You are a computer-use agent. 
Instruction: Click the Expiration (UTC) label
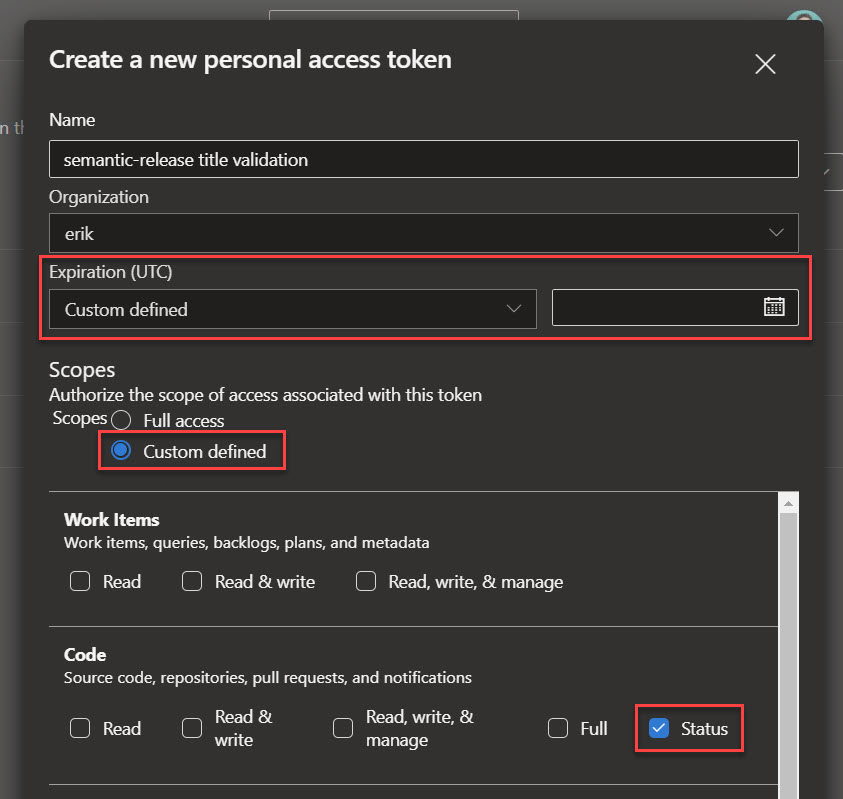click(x=111, y=272)
